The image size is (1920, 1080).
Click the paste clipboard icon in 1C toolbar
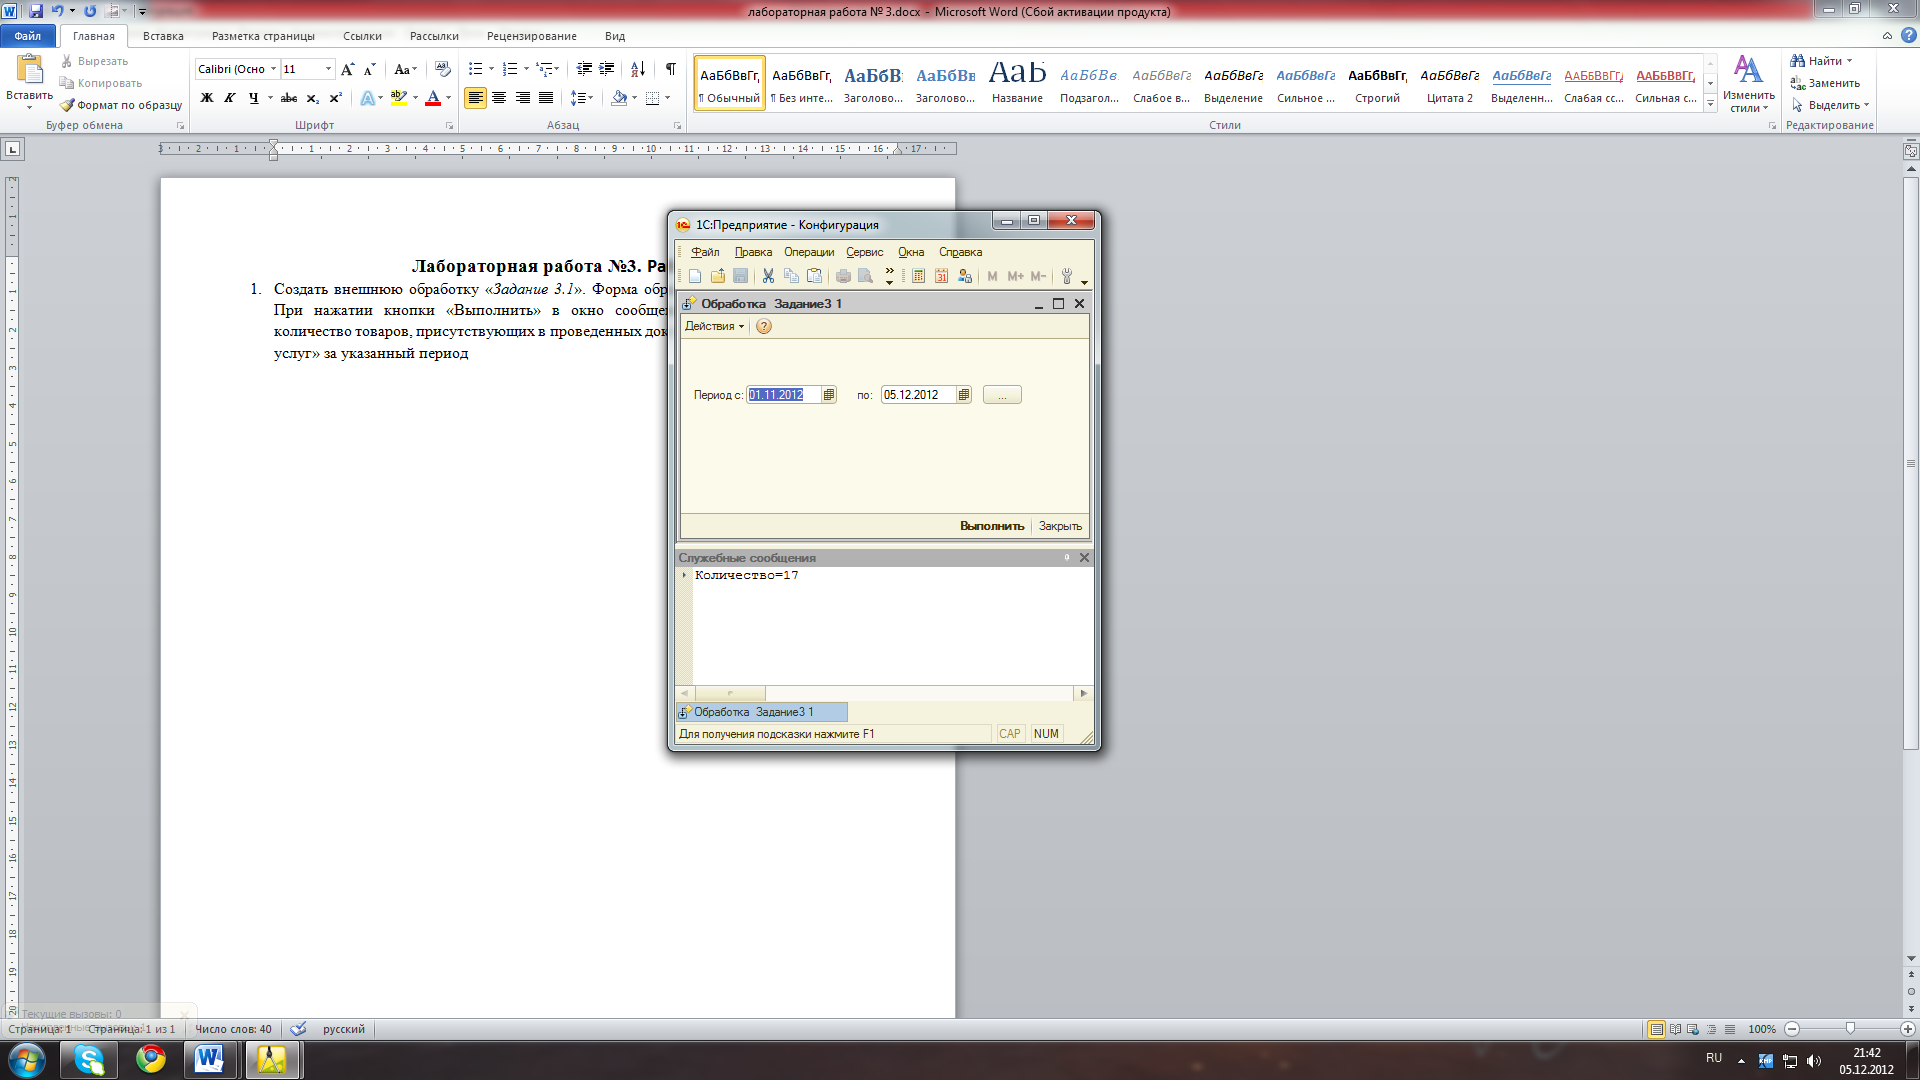[x=815, y=276]
